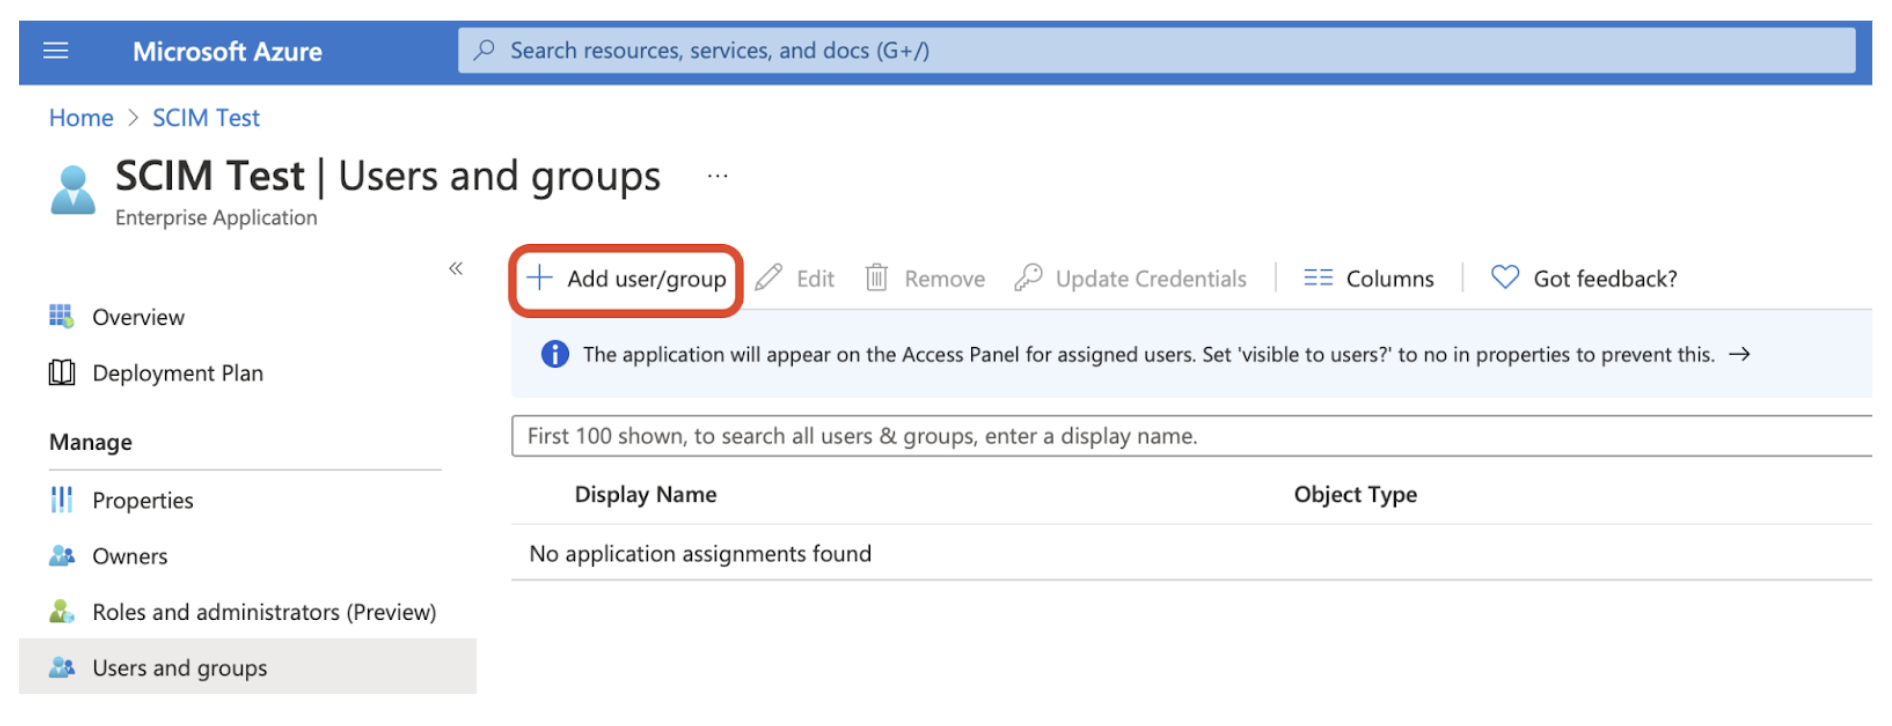This screenshot has width=1892, height=726.
Task: Click the heart feedback icon
Action: pyautogui.click(x=1505, y=277)
